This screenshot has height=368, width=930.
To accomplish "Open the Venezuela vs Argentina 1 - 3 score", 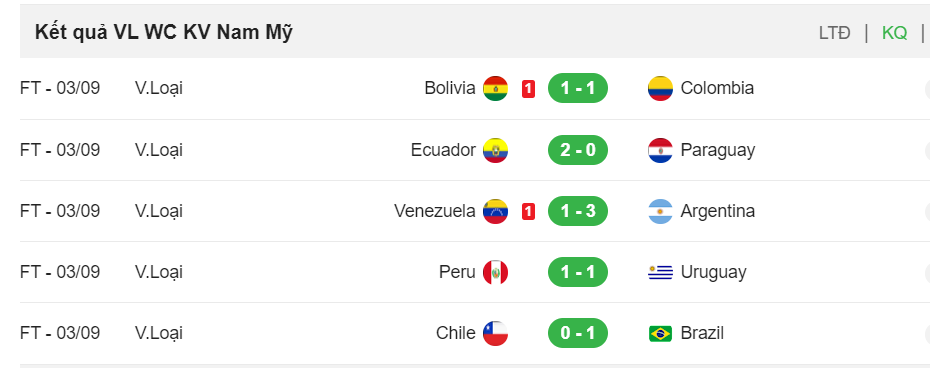I will click(x=578, y=211).
